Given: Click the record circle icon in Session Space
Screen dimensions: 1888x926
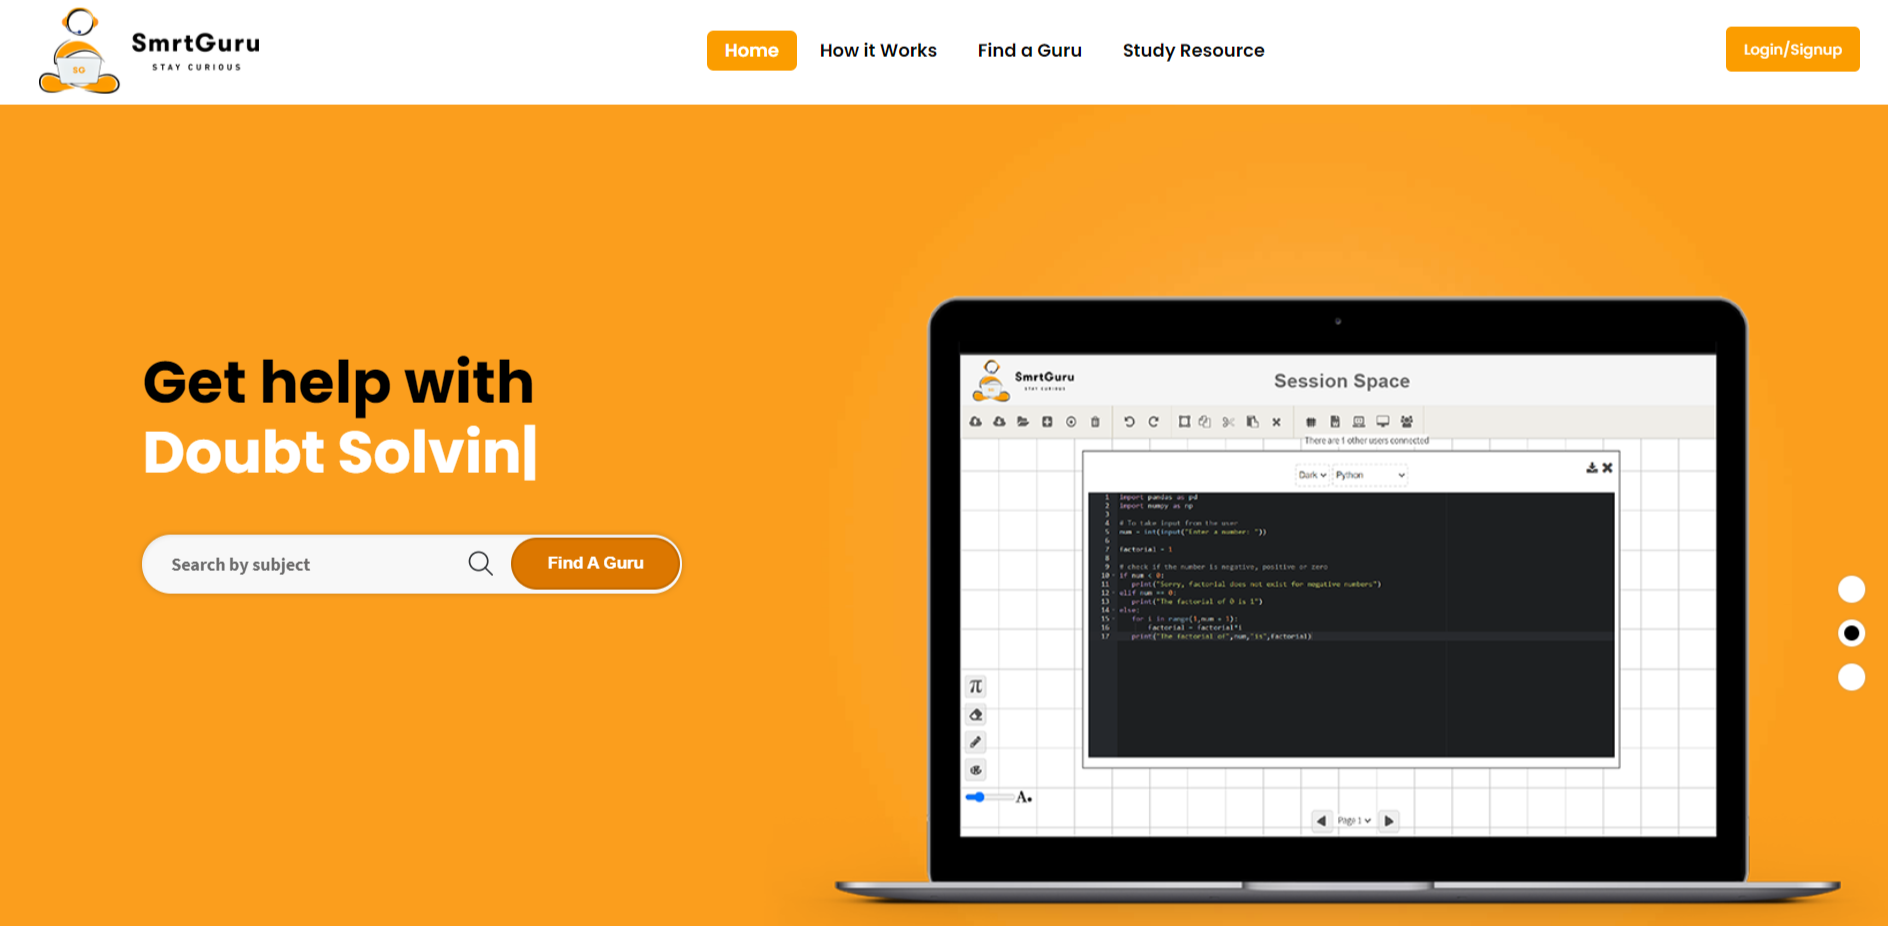Looking at the screenshot, I should click(x=1071, y=422).
